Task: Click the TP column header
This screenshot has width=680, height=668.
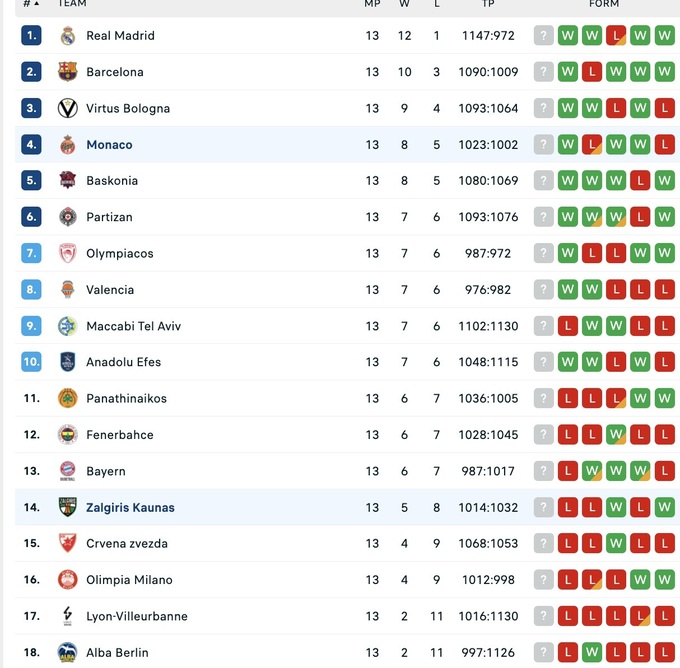Action: (488, 4)
